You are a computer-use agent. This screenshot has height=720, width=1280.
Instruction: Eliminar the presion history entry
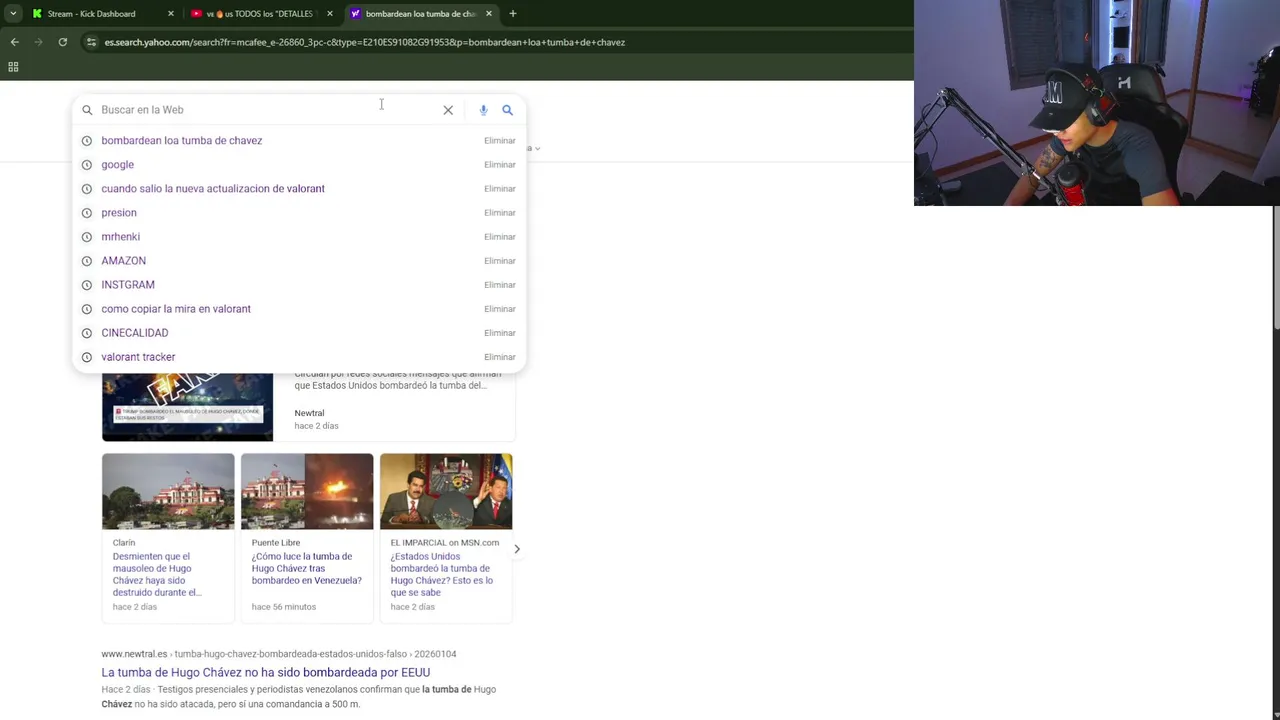499,213
